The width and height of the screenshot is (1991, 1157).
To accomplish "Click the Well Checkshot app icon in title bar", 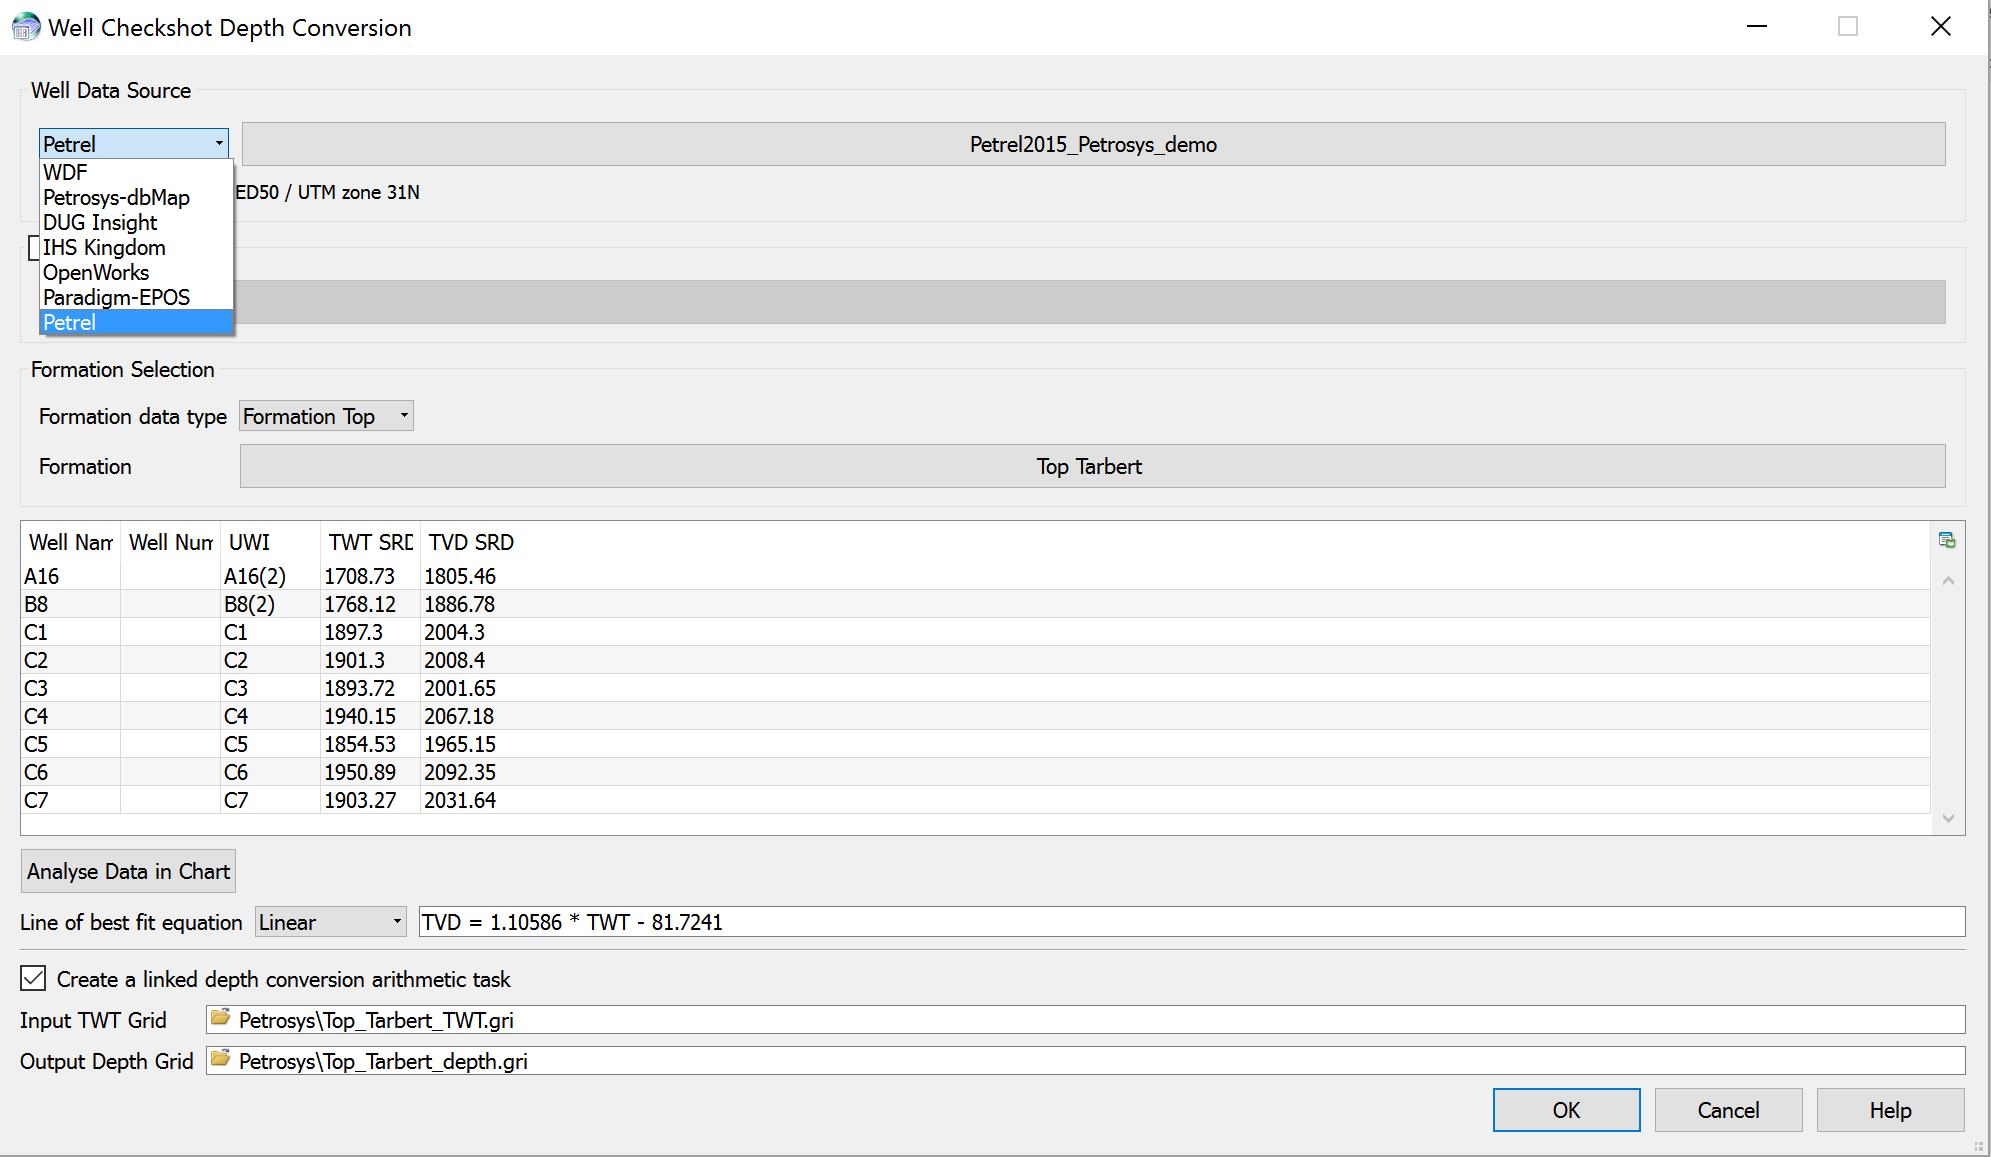I will click(x=25, y=27).
